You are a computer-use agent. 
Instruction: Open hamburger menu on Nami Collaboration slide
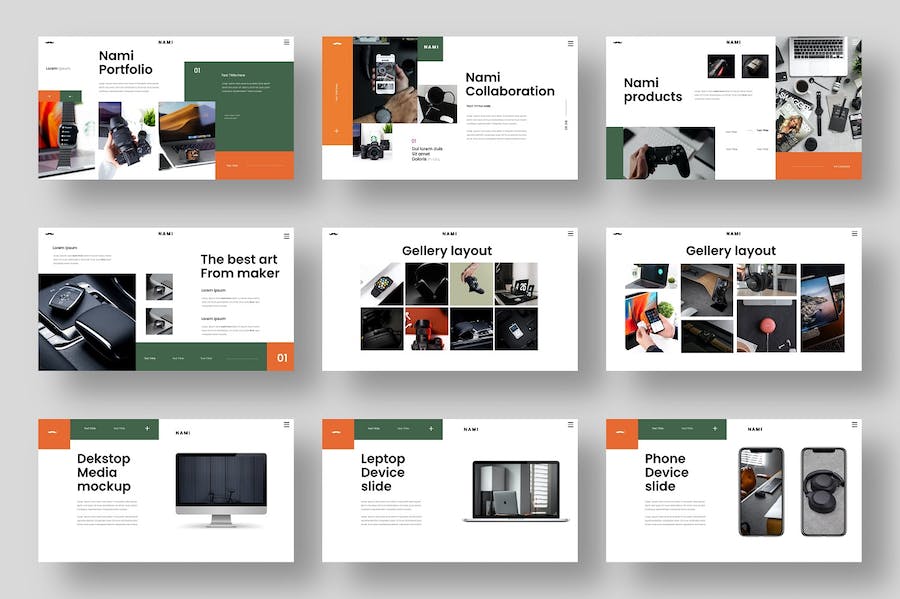coord(571,43)
